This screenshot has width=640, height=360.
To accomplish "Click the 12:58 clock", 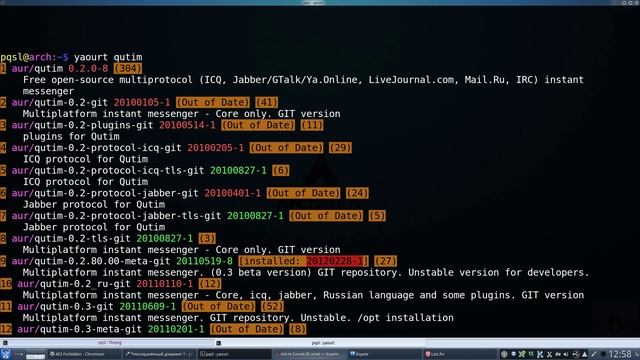I will click(x=620, y=354).
